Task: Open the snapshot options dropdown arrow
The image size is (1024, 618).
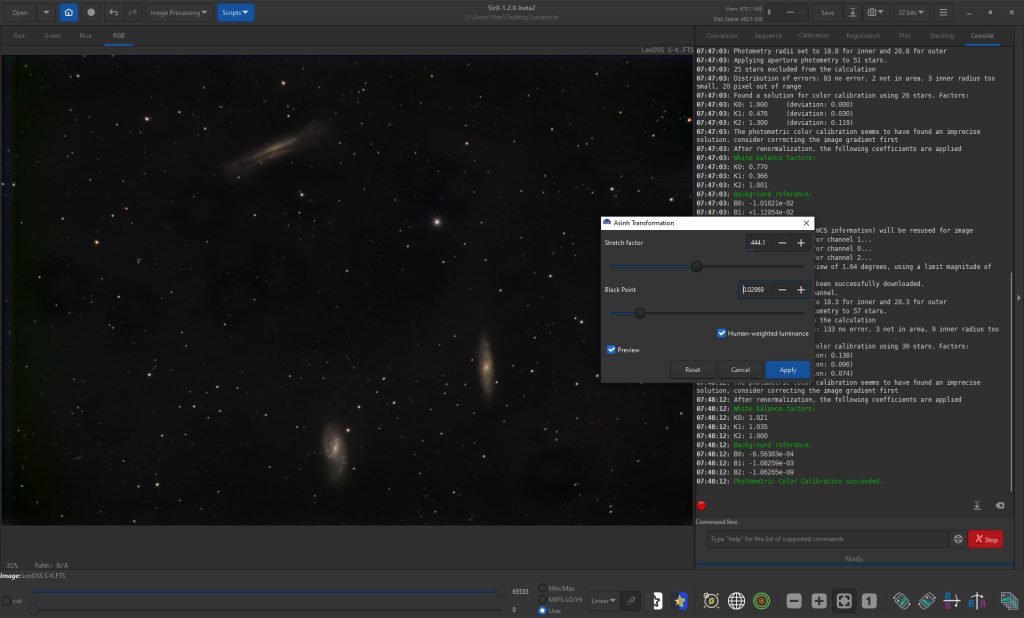Action: tap(881, 12)
